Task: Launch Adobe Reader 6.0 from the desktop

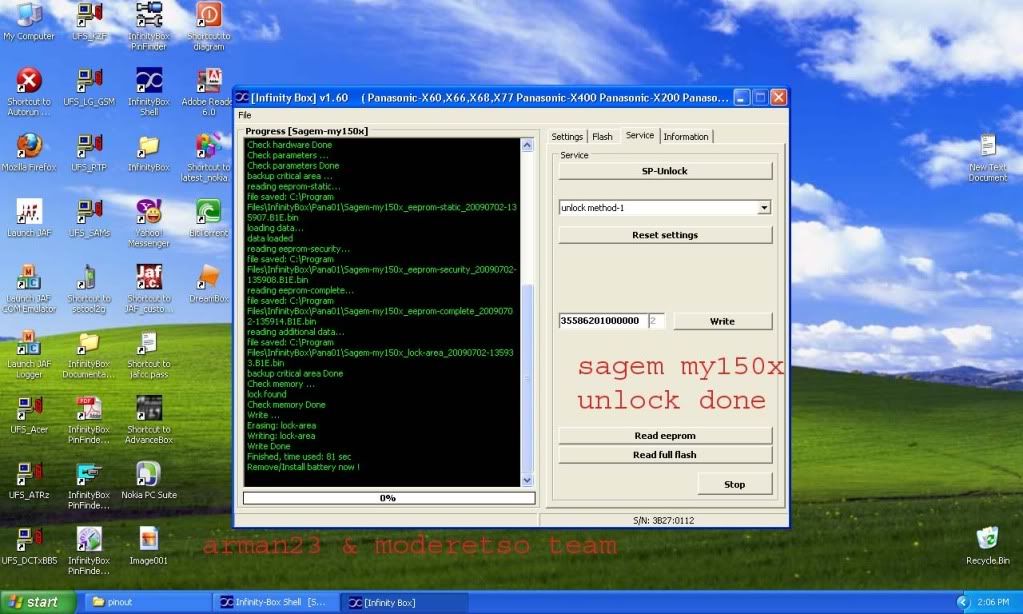Action: pyautogui.click(x=207, y=91)
